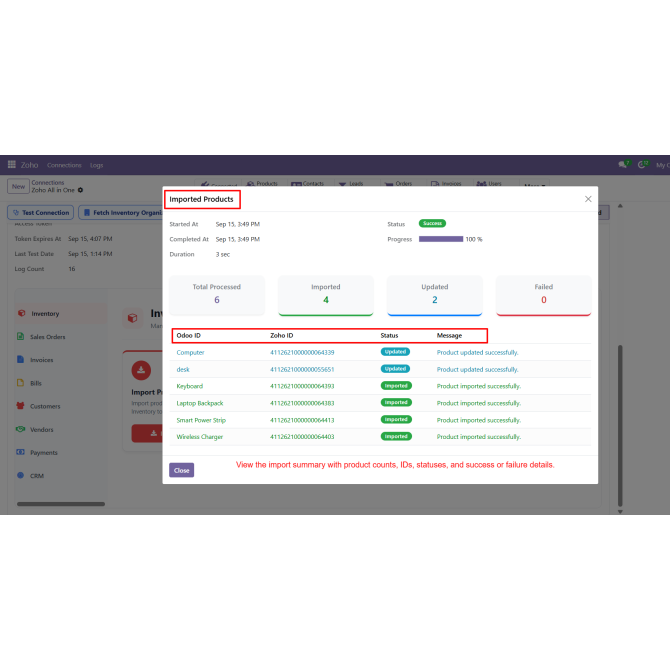Open the Logs menu
This screenshot has width=670, height=670.
(x=97, y=165)
